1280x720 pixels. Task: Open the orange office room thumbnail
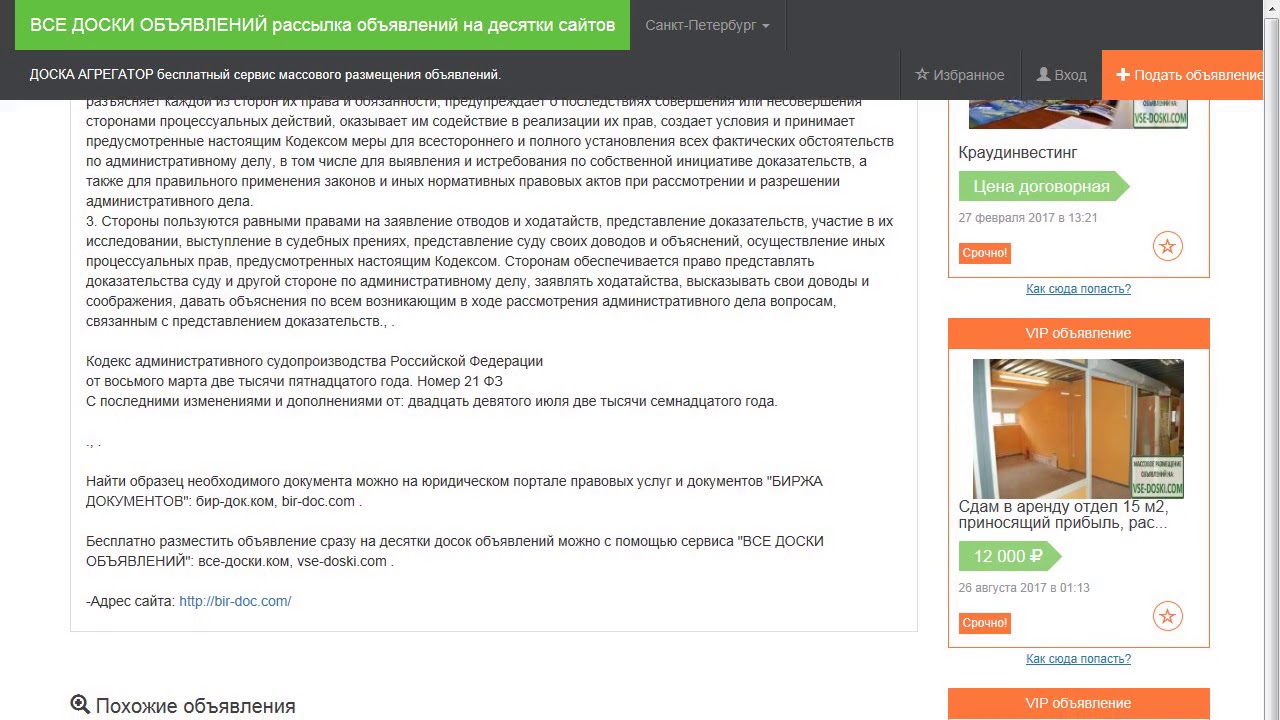click(x=1078, y=429)
